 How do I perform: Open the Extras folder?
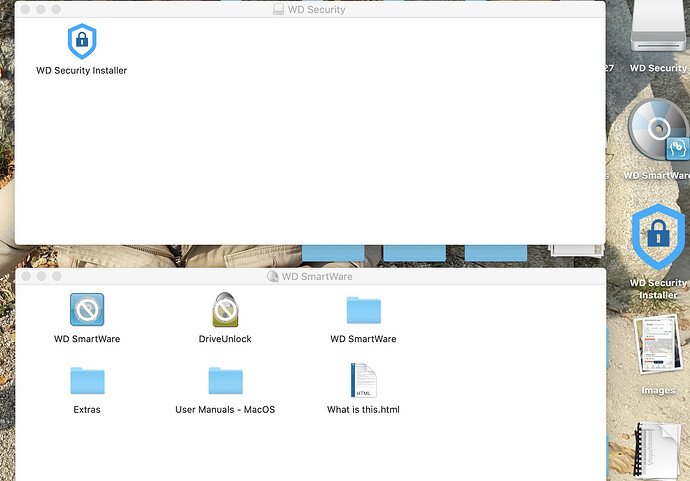point(87,381)
